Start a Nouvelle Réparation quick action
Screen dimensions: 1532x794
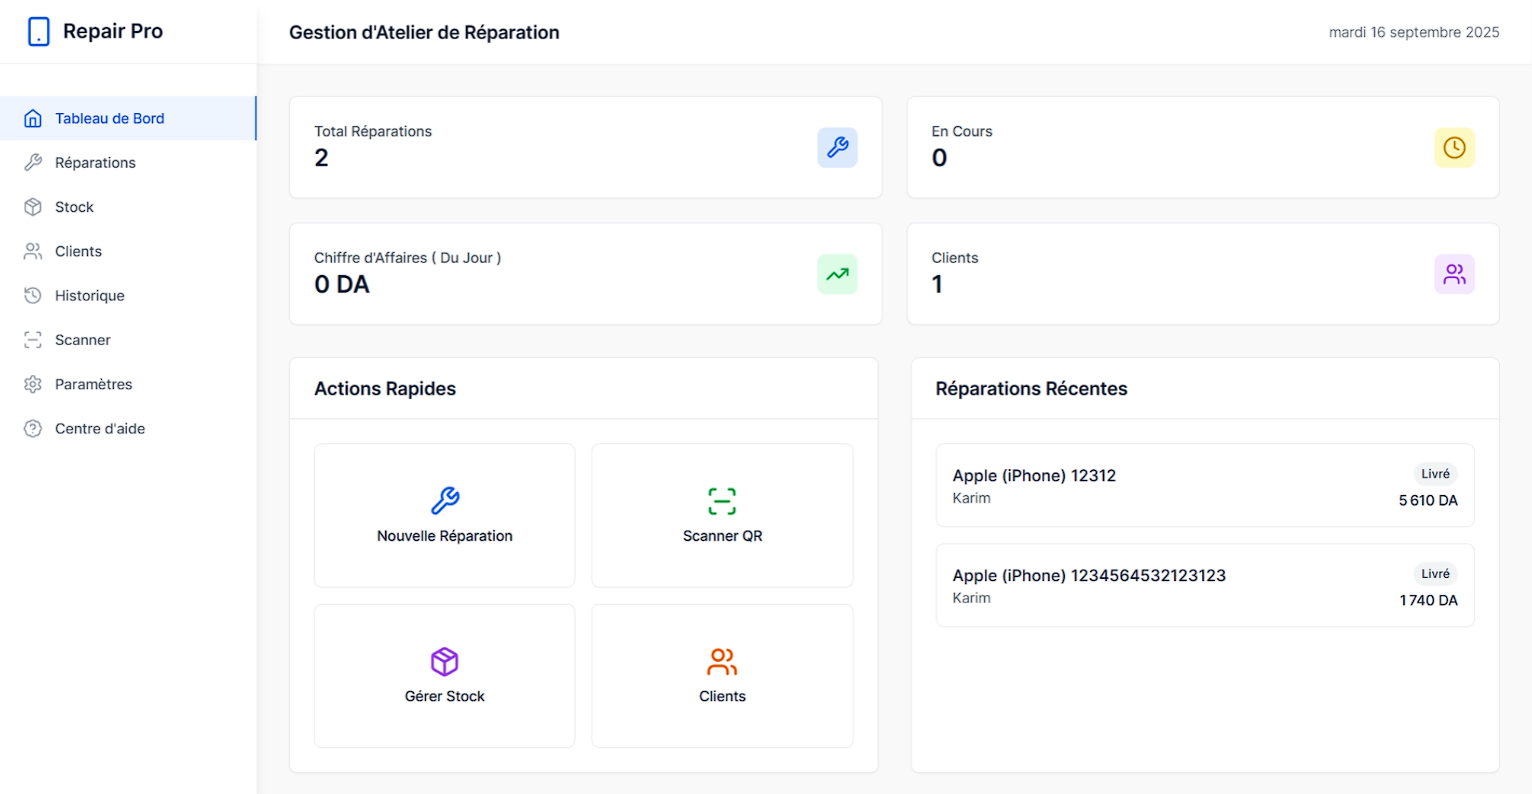(x=444, y=515)
